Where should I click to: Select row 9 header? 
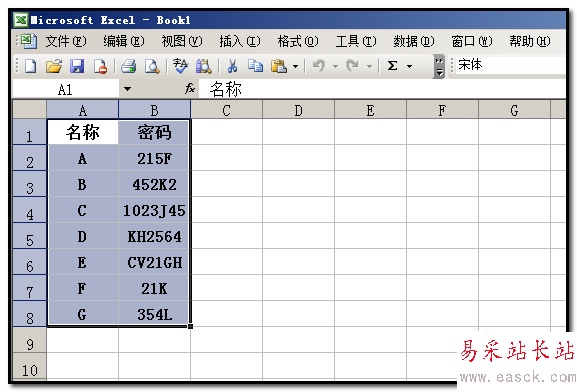[29, 340]
